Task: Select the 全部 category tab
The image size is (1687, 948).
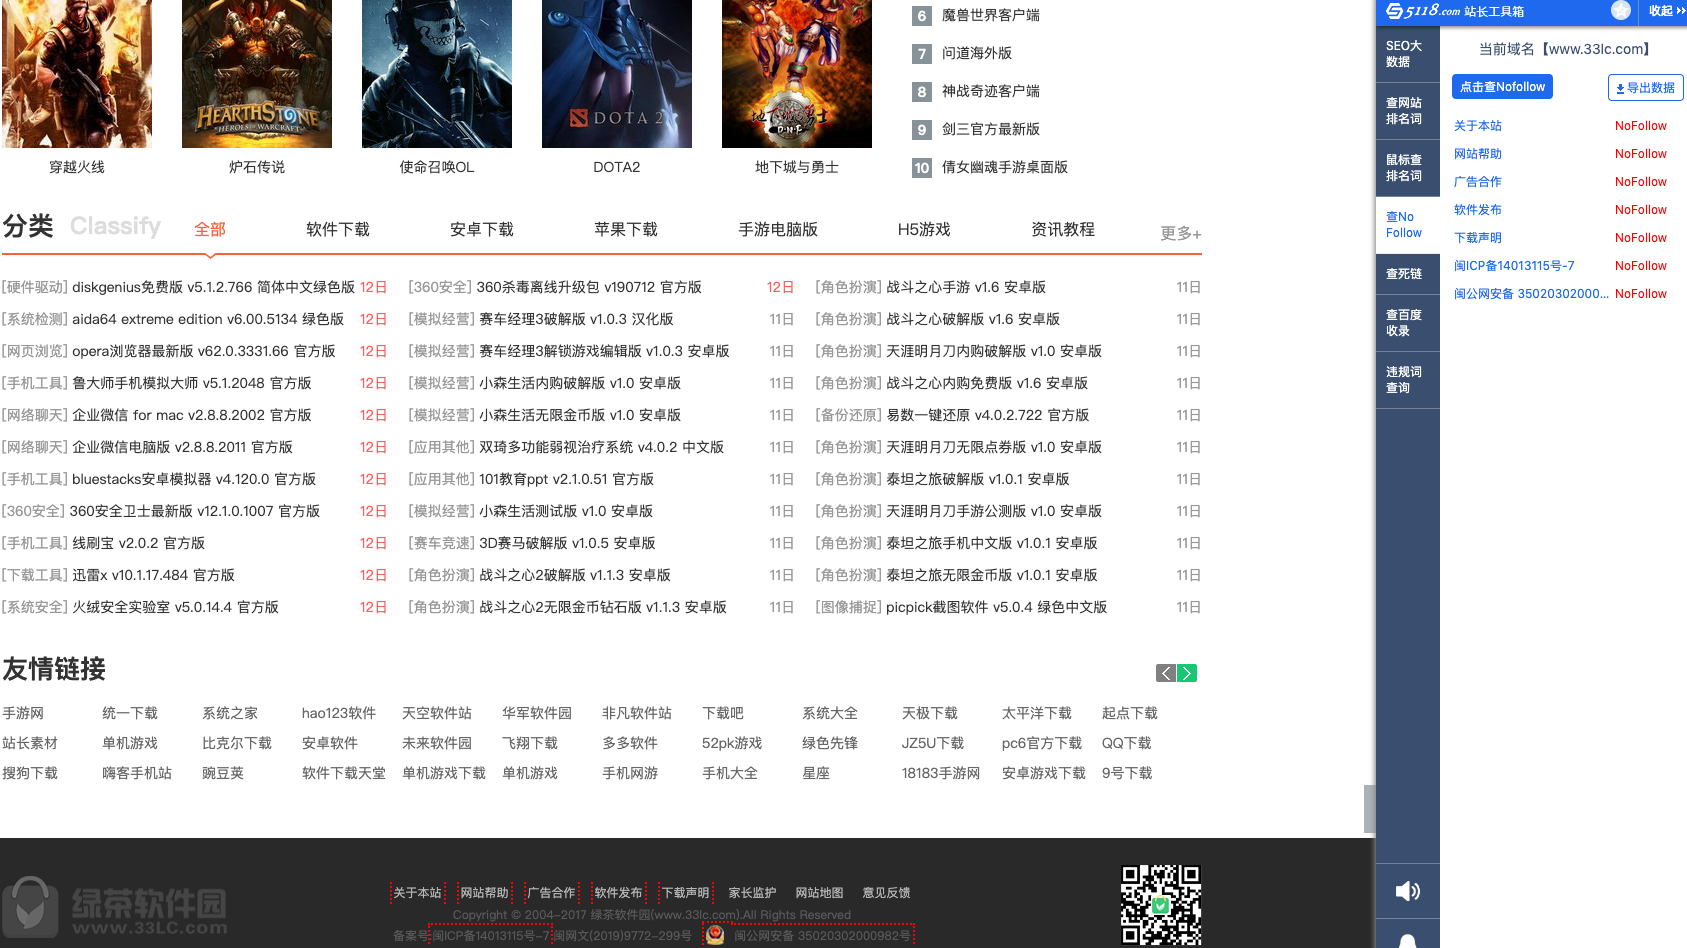Action: 210,230
